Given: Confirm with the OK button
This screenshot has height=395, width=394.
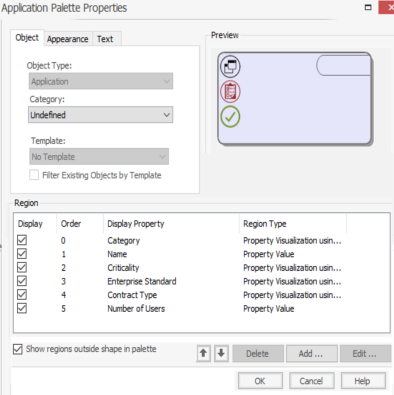Looking at the screenshot, I should point(260,381).
